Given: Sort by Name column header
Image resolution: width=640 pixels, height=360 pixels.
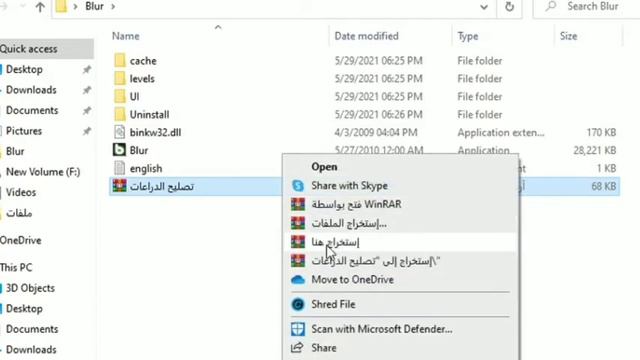Looking at the screenshot, I should click(x=126, y=36).
